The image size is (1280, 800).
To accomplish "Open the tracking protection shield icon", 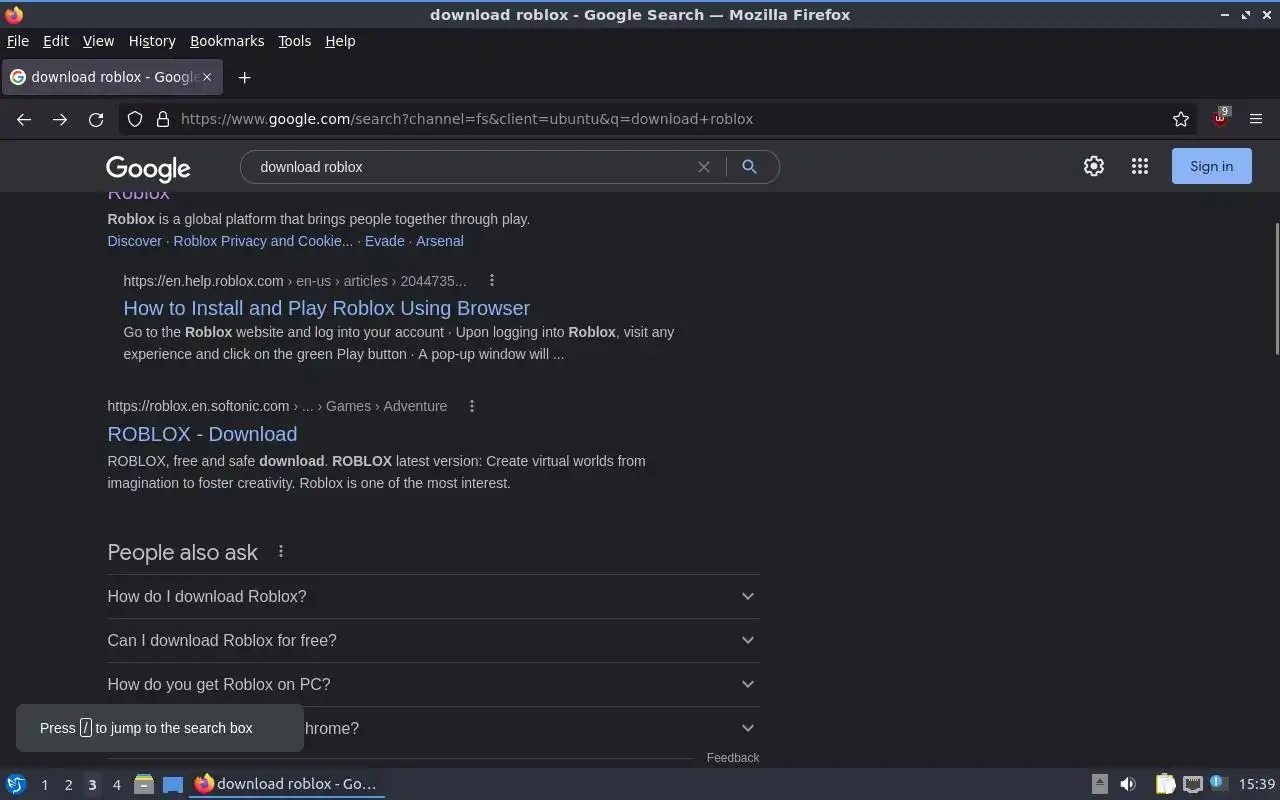I will pos(135,119).
